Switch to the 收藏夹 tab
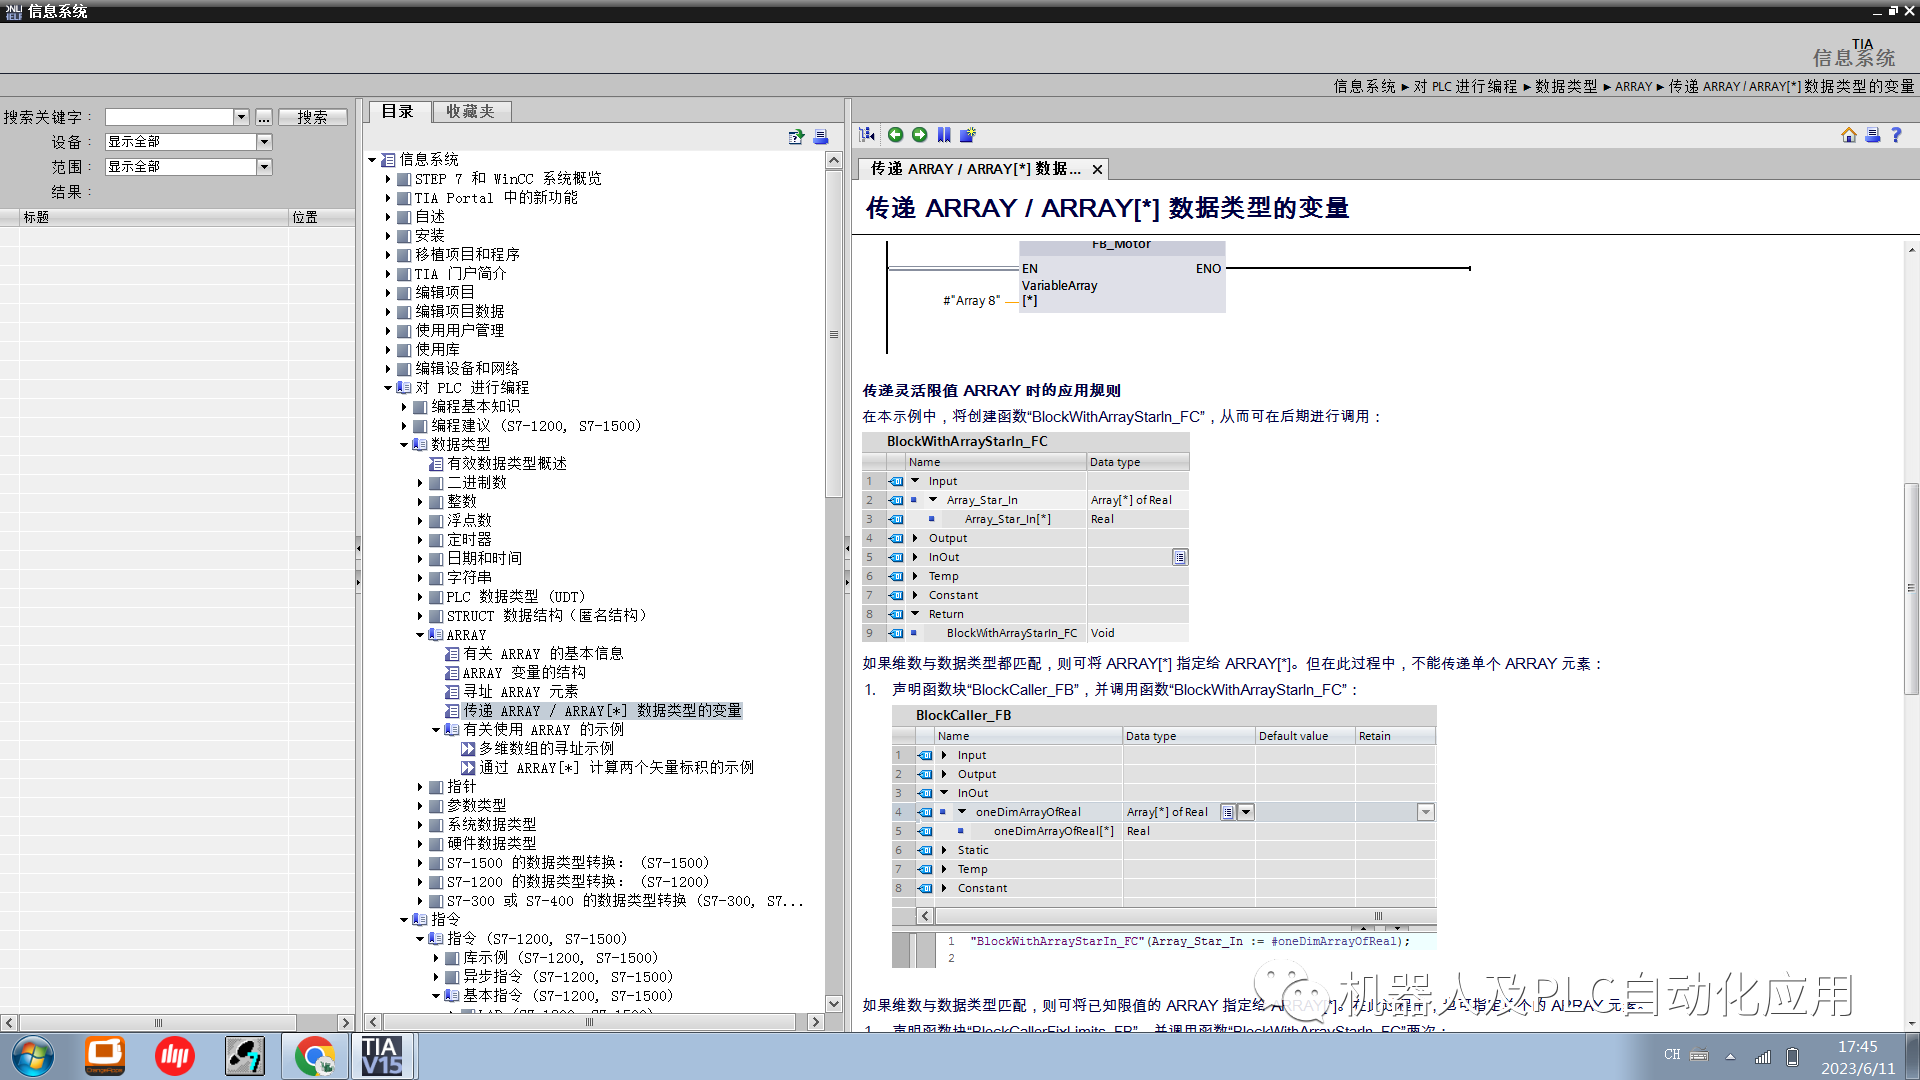Screen dimensions: 1920x1080 click(470, 111)
